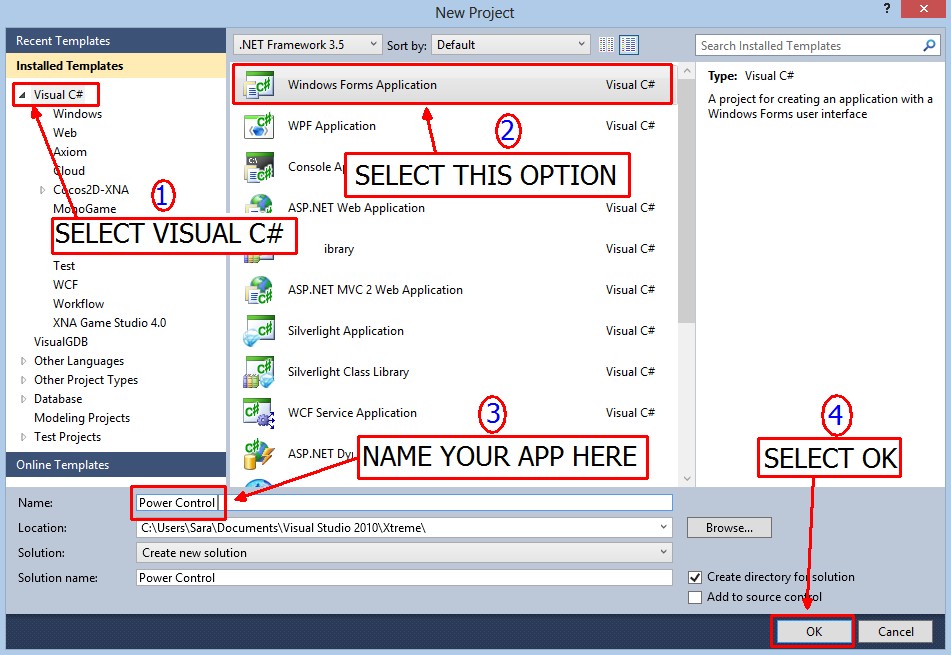Click the WPF Application template icon
Screen dimensions: 951x655
(259, 126)
